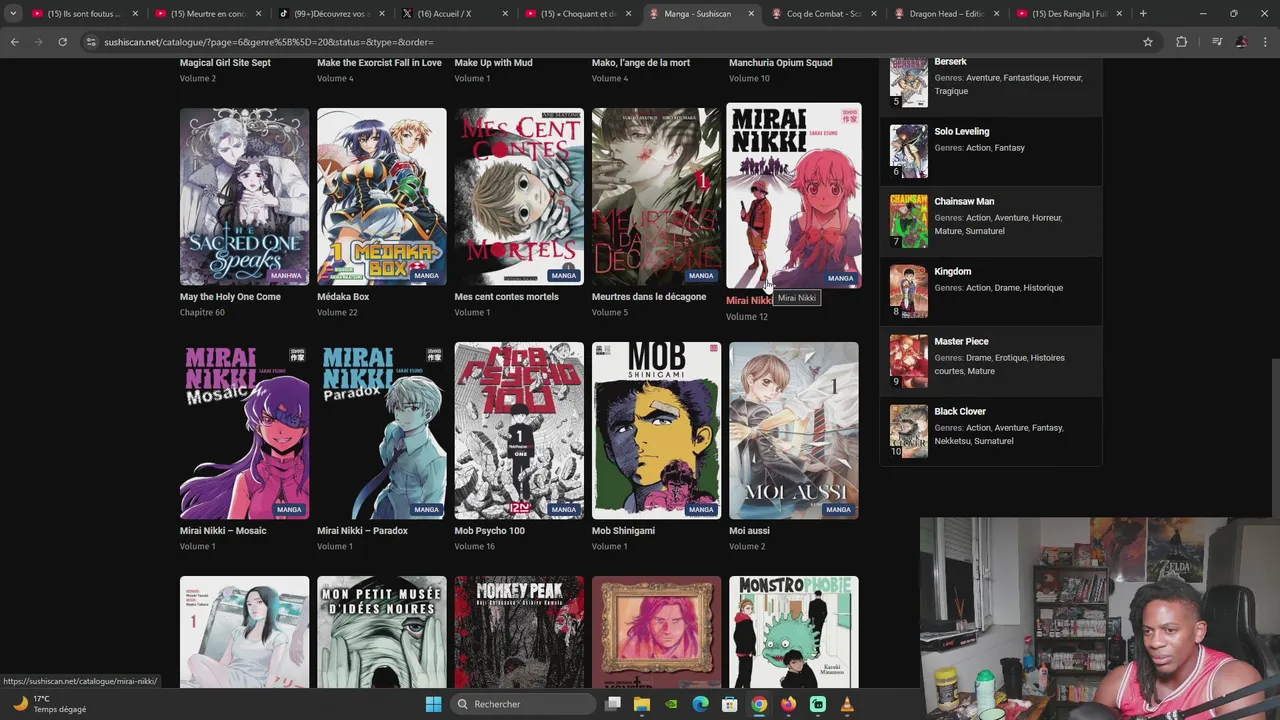Open May the Holy One Come cover
Image resolution: width=1280 pixels, height=720 pixels.
244,197
